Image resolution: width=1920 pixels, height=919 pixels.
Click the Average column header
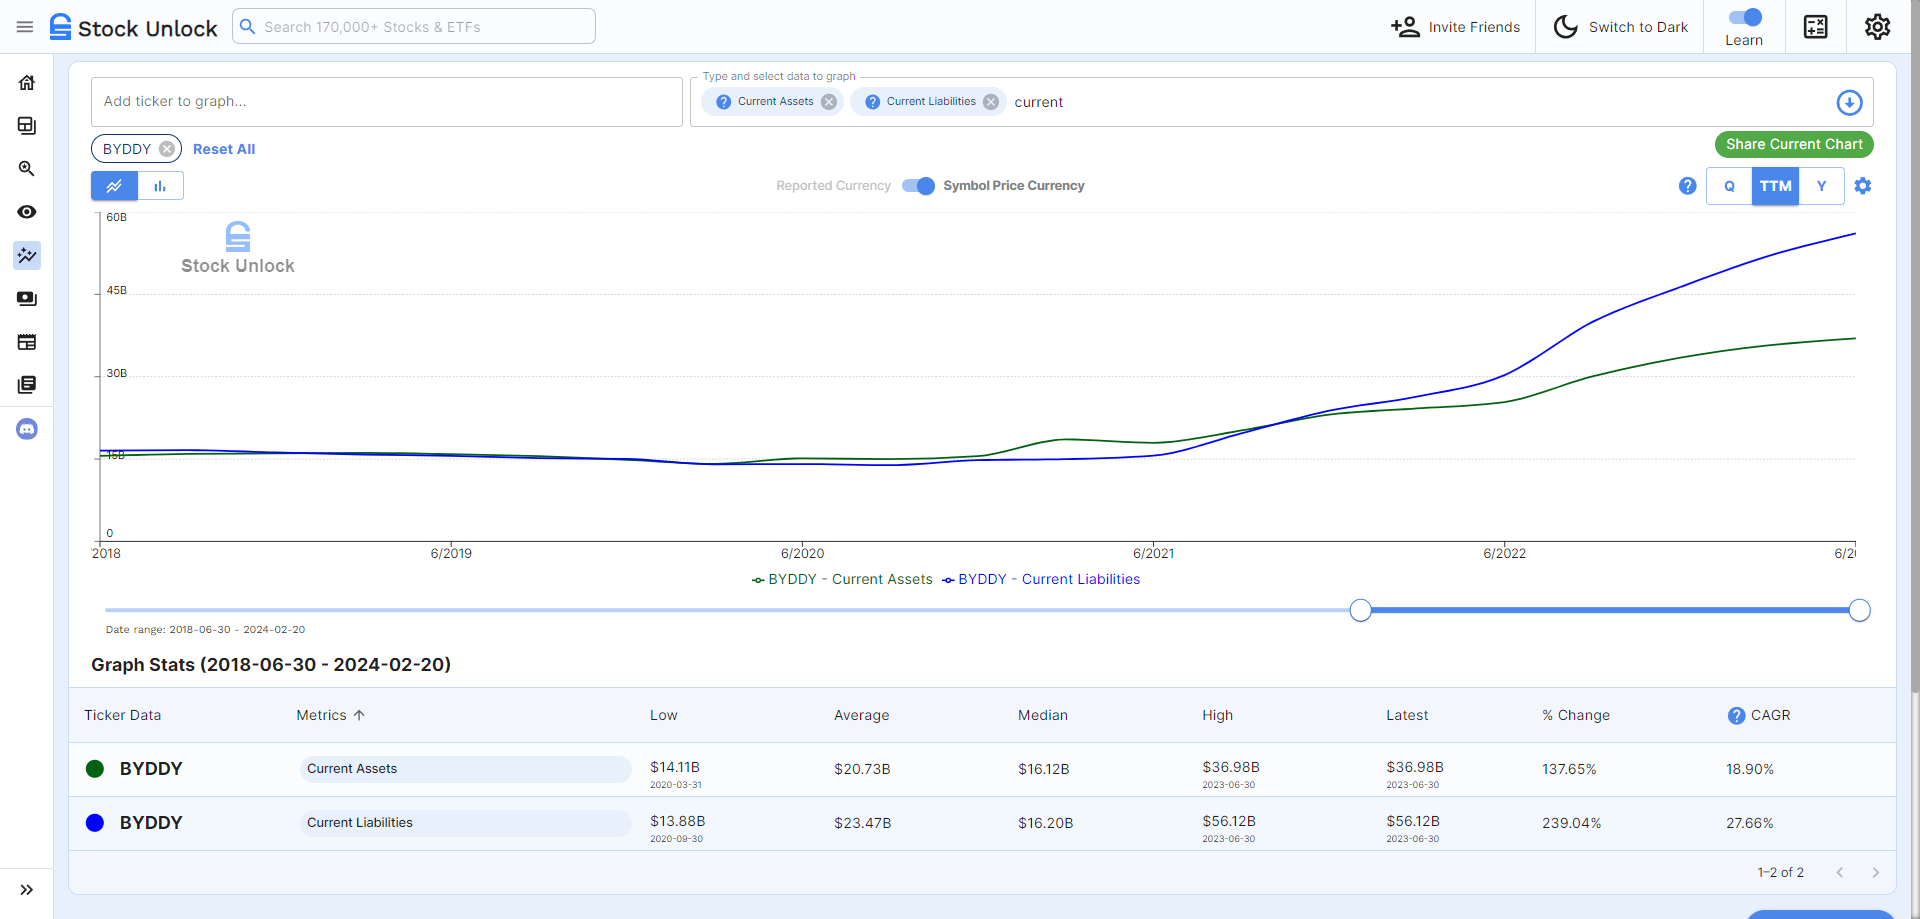point(861,715)
